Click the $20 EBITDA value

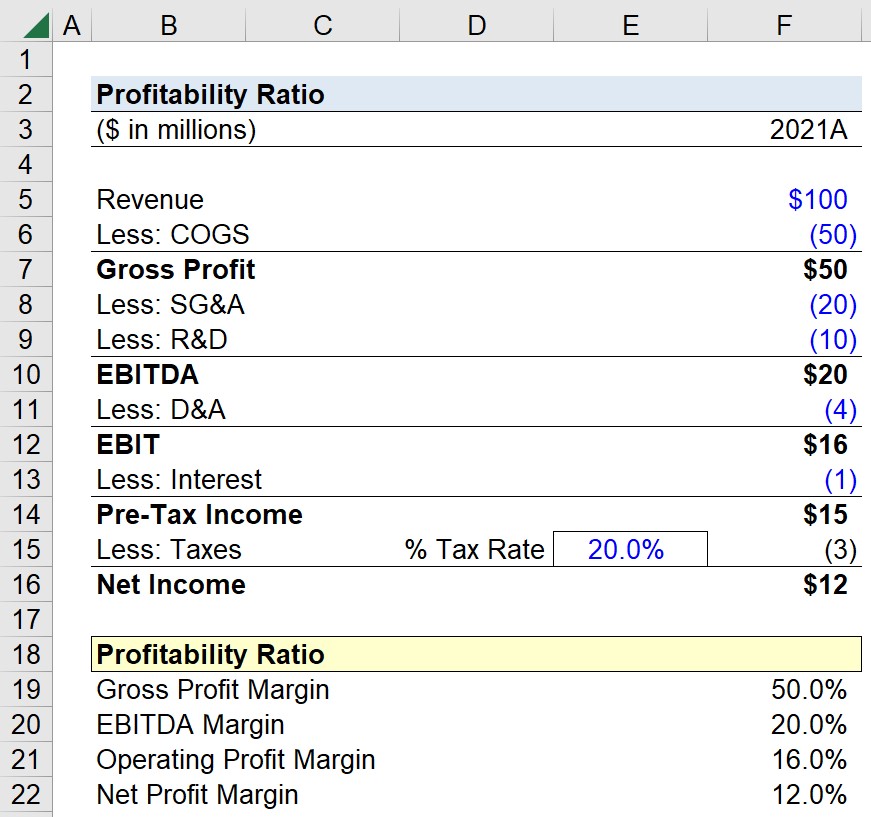tap(825, 374)
